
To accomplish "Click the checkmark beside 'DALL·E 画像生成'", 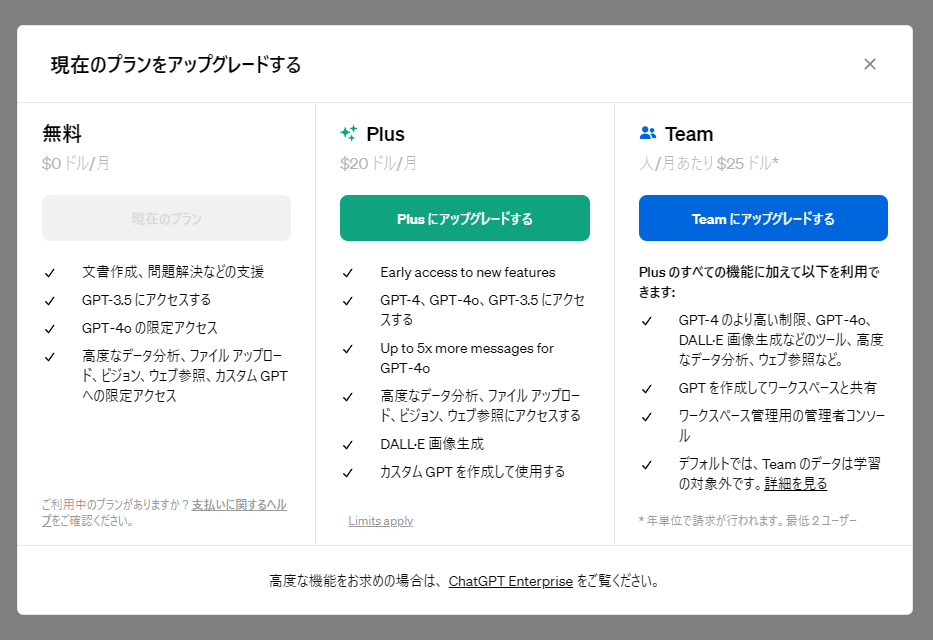I will (x=348, y=443).
